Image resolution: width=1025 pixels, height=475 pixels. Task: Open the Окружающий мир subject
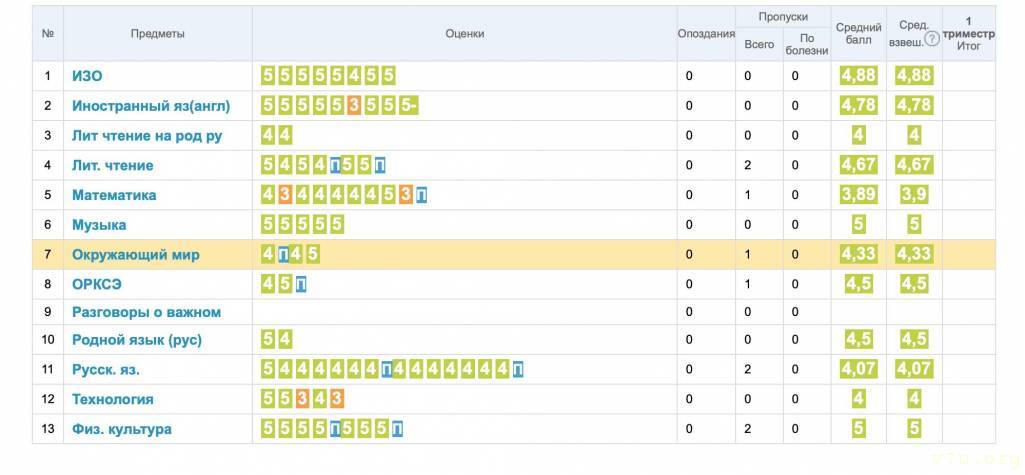(x=135, y=255)
